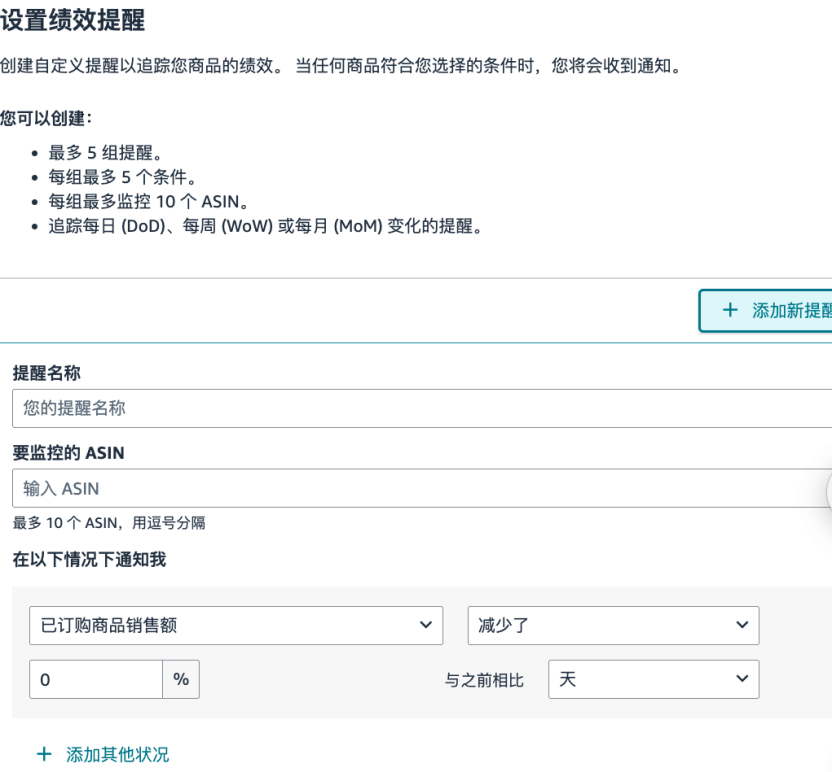Click the chevron on the 已订购商品销售额 dropdown

coord(428,625)
